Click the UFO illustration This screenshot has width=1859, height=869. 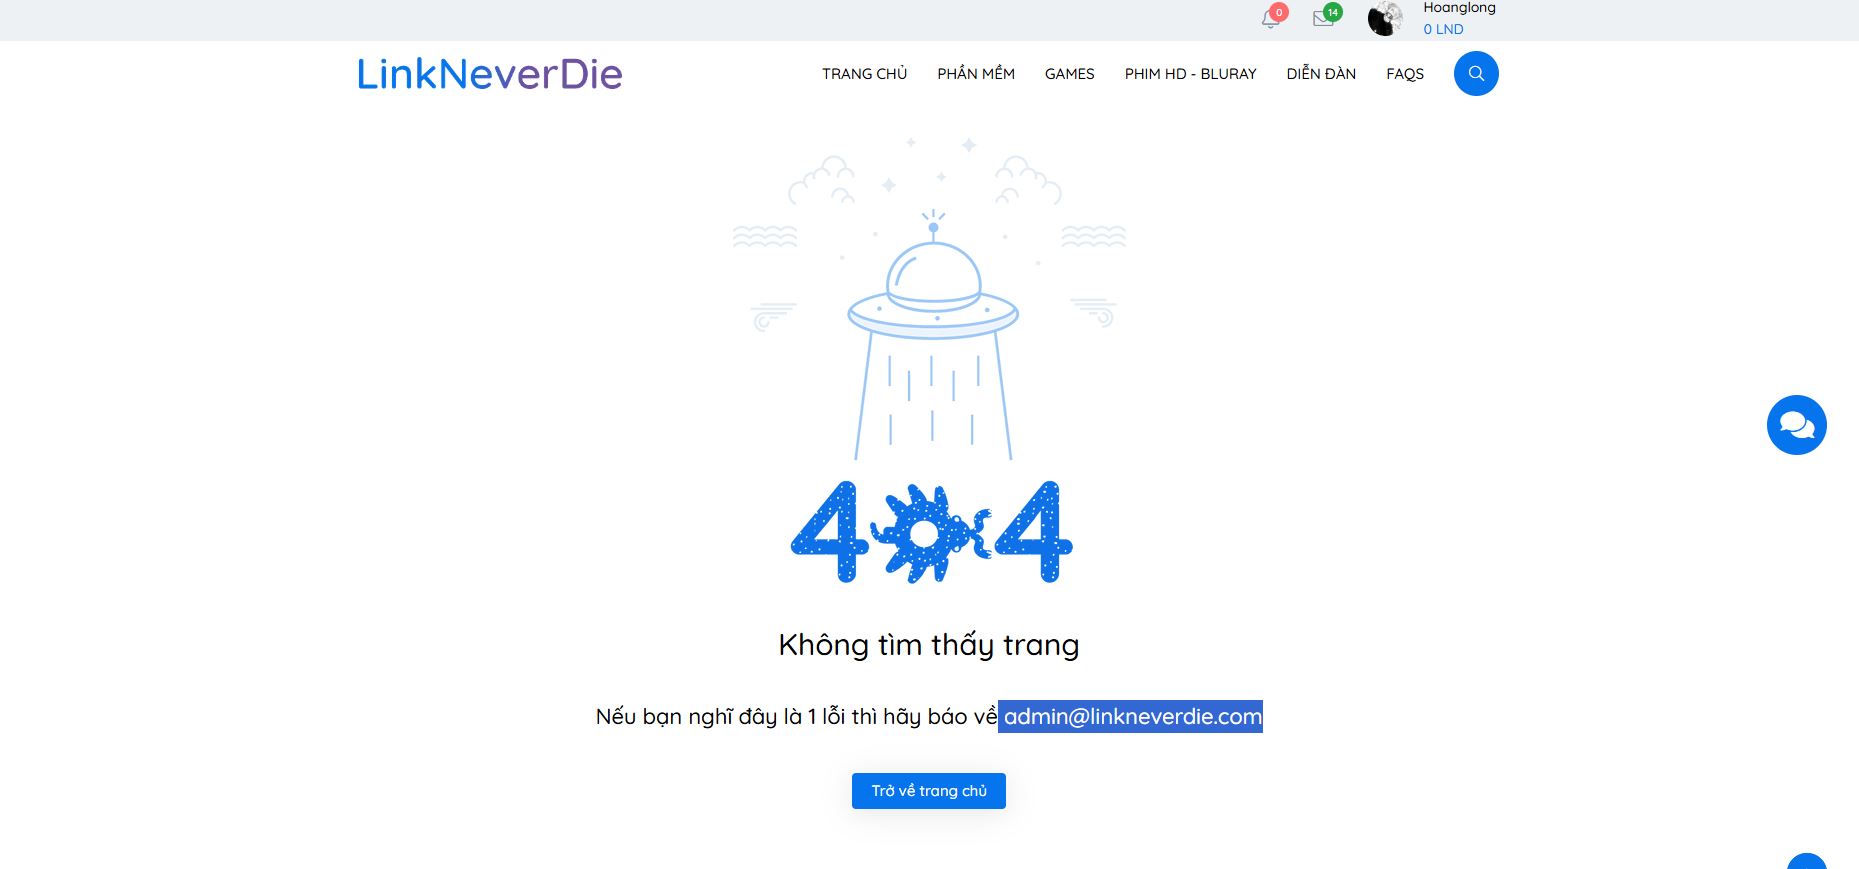pos(932,300)
